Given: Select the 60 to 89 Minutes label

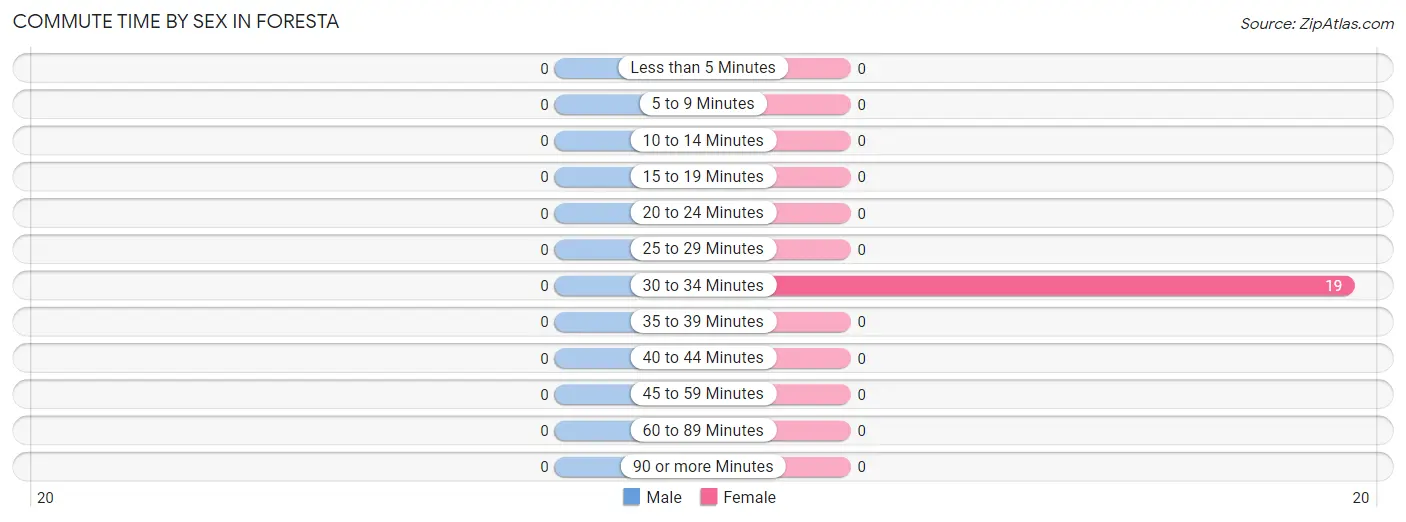Looking at the screenshot, I should pyautogui.click(x=703, y=431).
